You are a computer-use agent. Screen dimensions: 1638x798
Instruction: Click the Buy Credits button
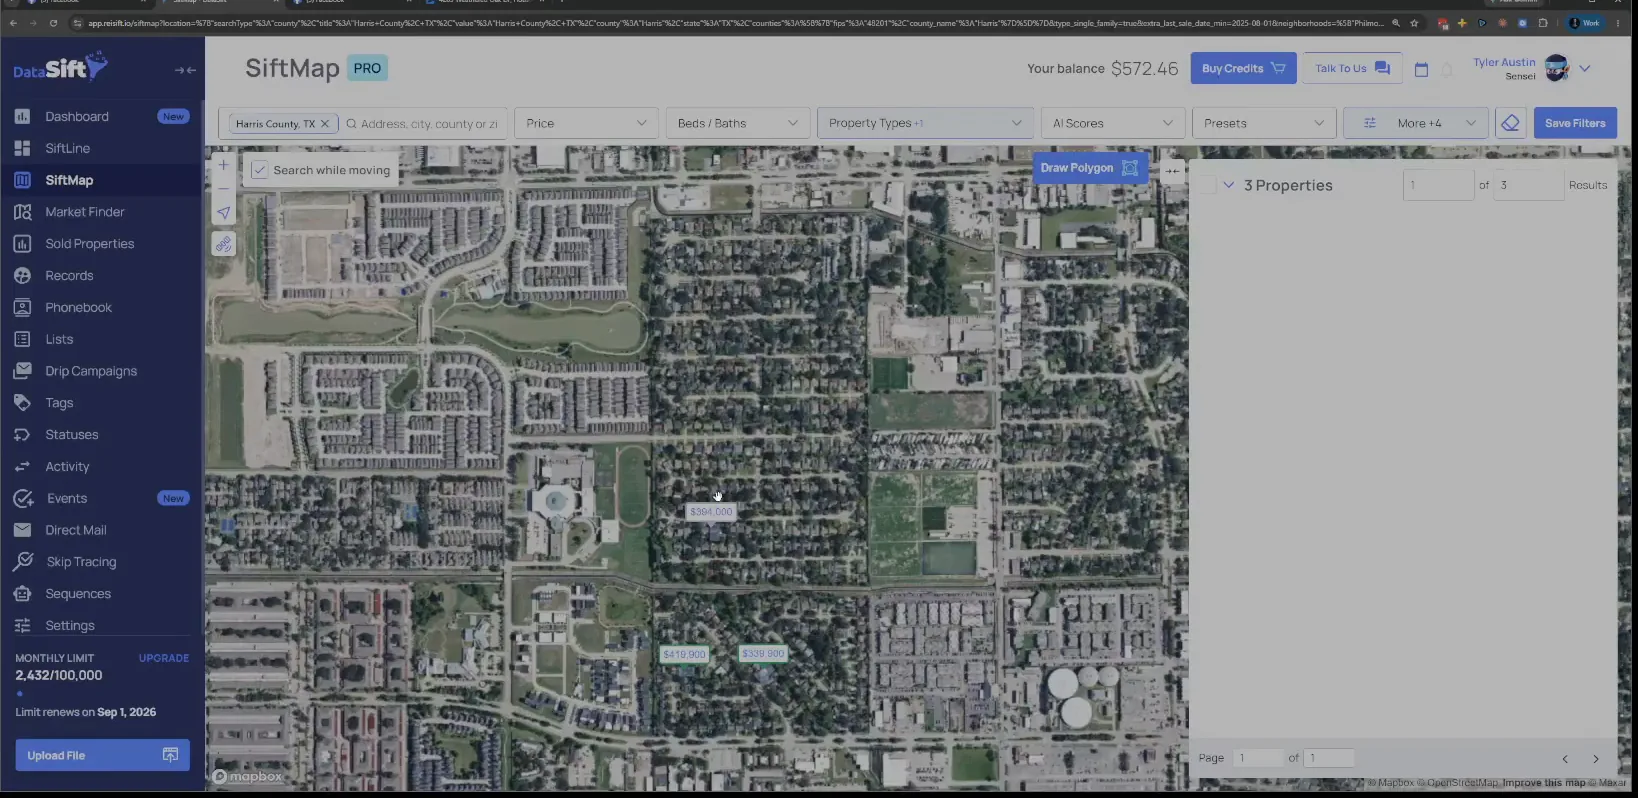point(1243,68)
